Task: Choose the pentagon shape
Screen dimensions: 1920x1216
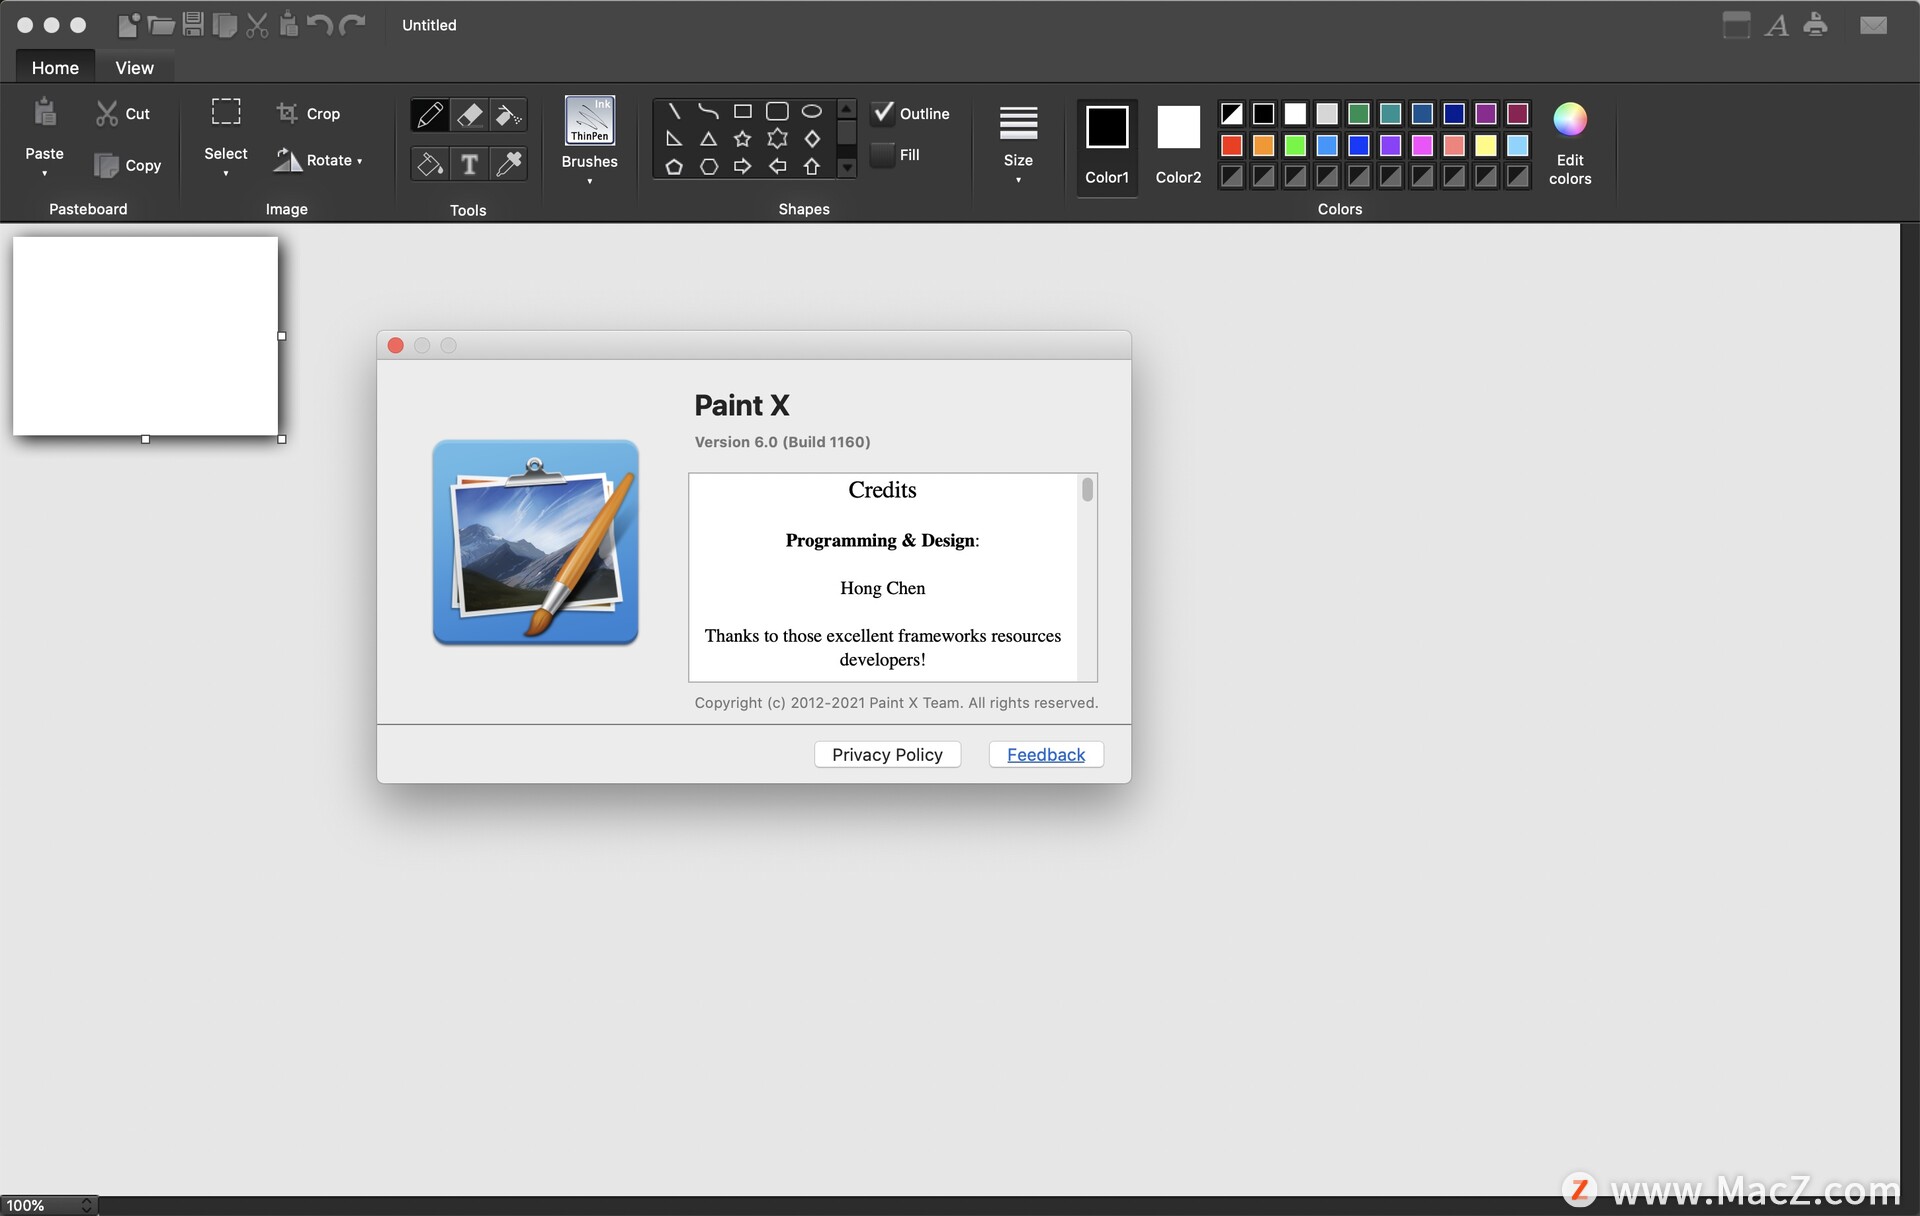Action: click(674, 167)
